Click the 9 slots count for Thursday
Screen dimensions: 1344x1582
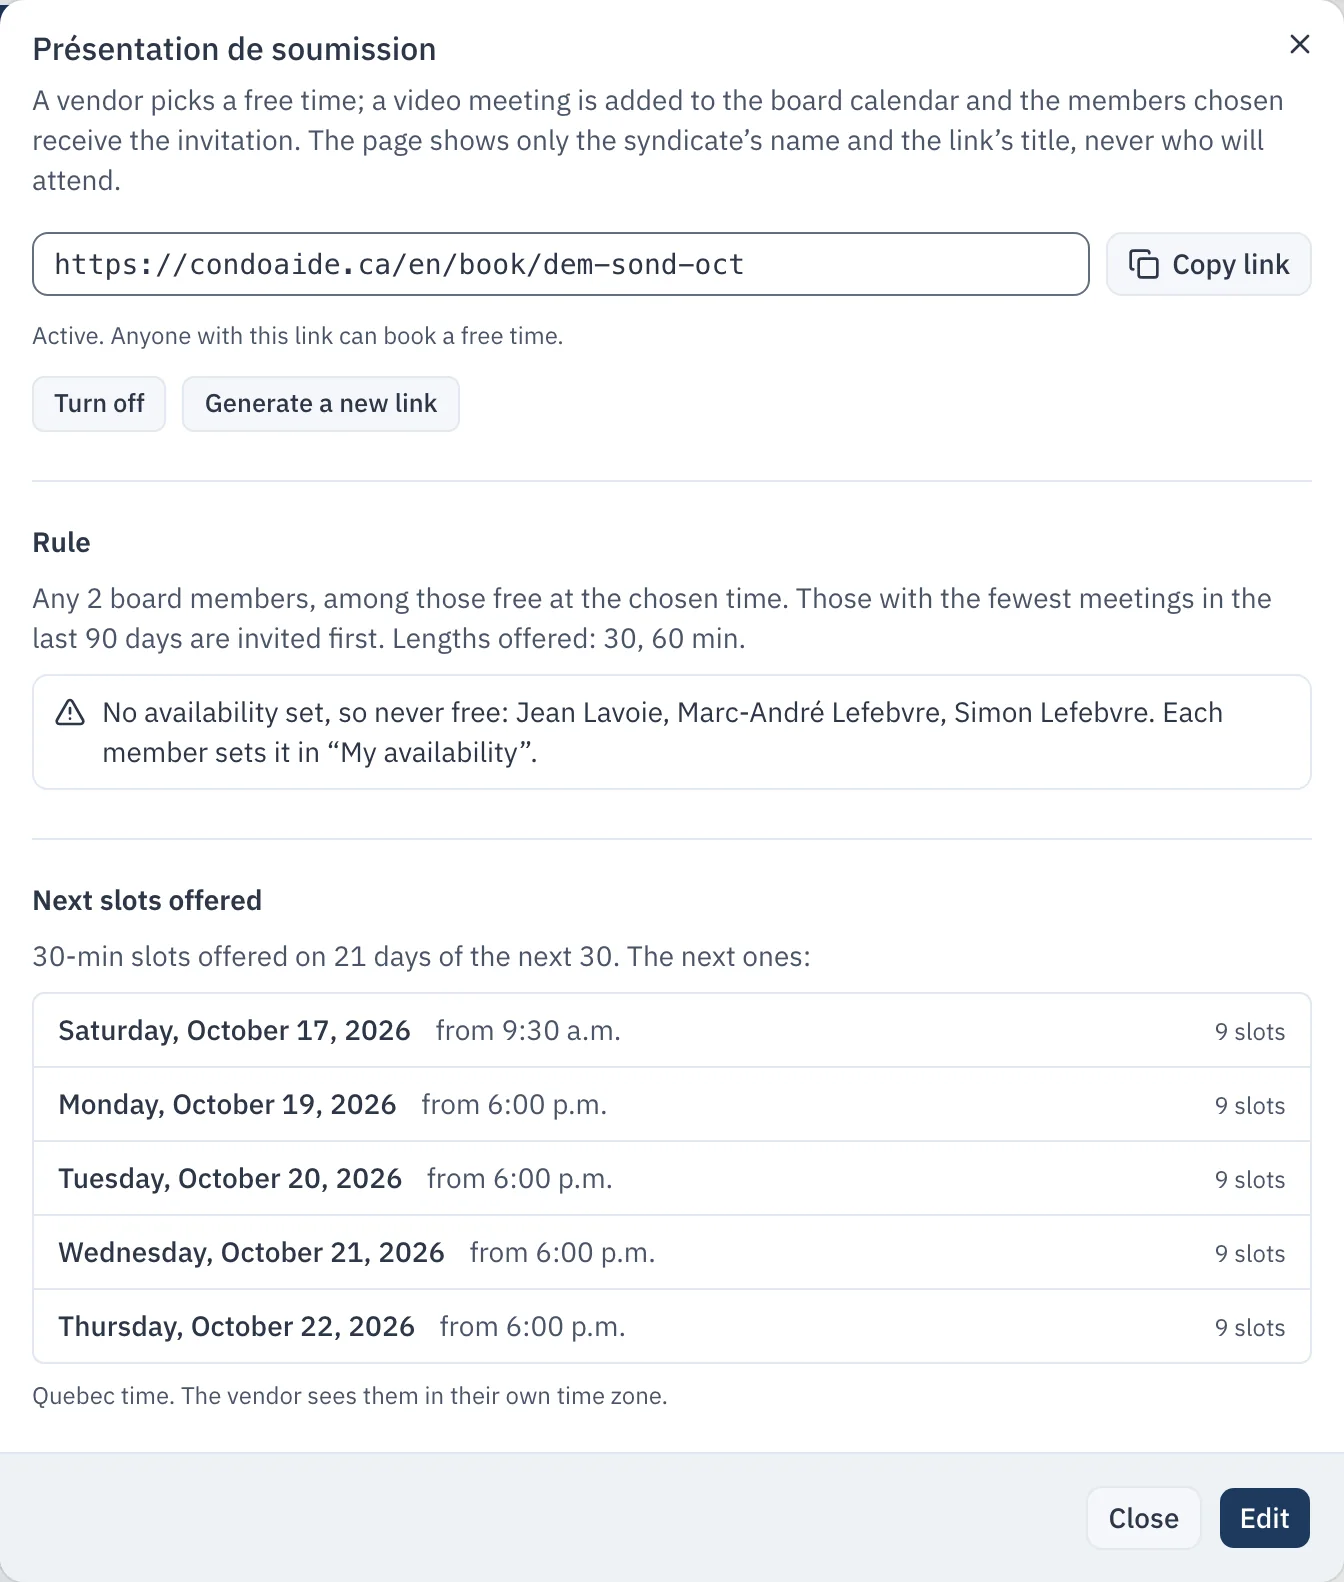(x=1249, y=1328)
